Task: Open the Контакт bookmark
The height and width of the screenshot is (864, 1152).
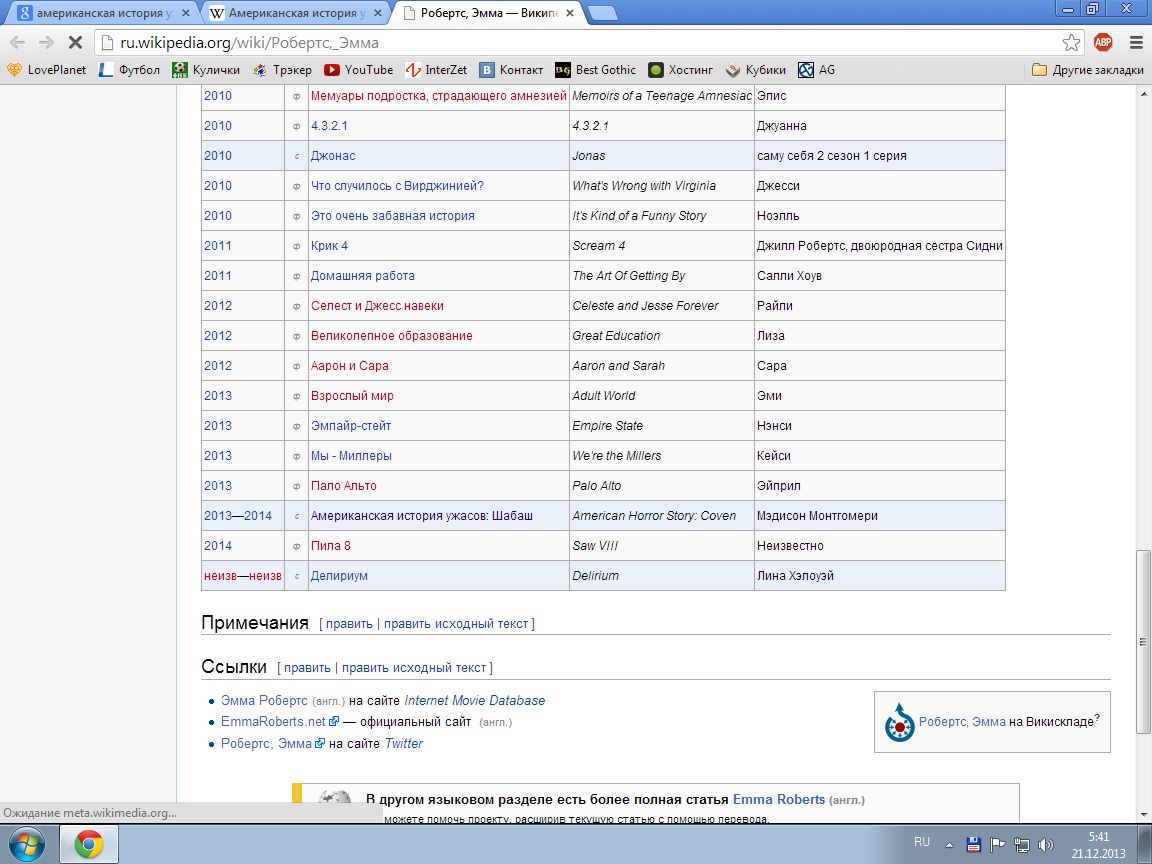Action: 511,70
